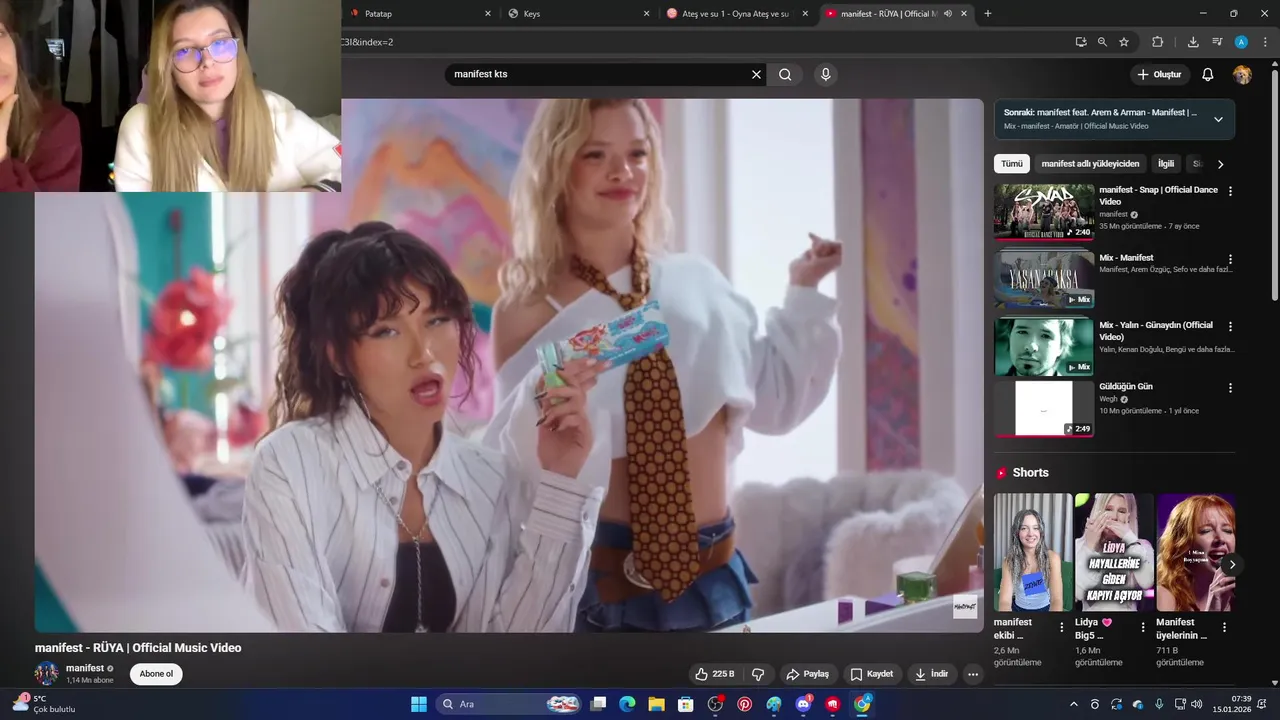Download the video with İndir
The width and height of the screenshot is (1280, 720).
(x=931, y=674)
